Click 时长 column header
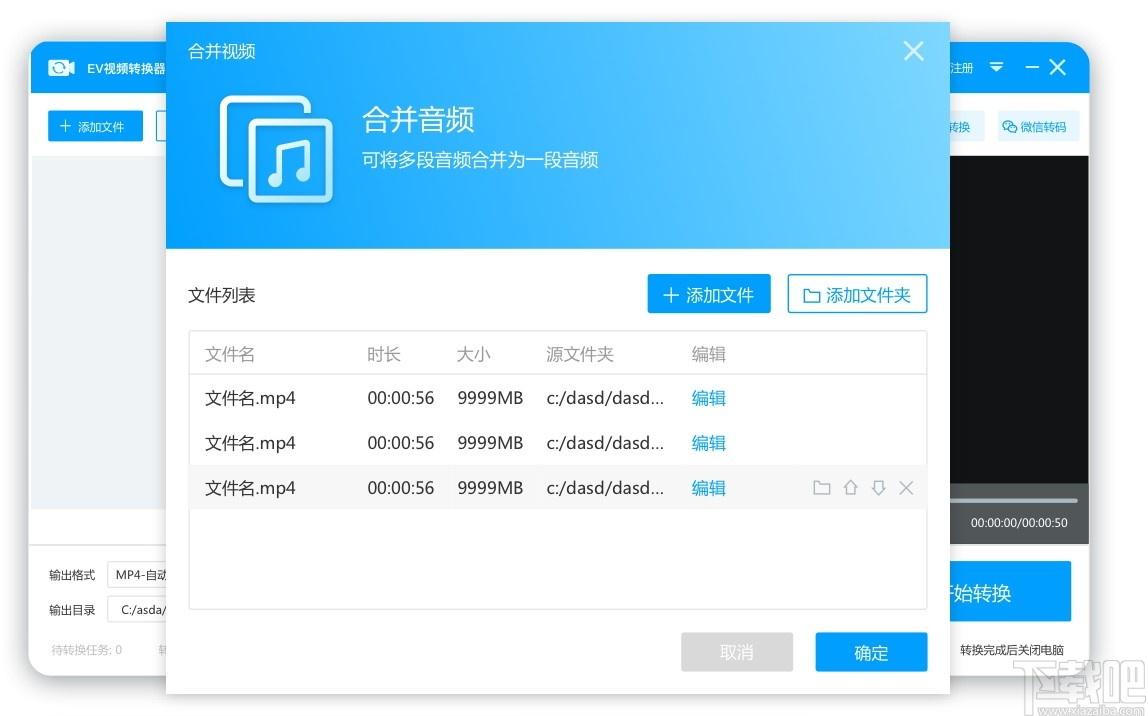 384,354
